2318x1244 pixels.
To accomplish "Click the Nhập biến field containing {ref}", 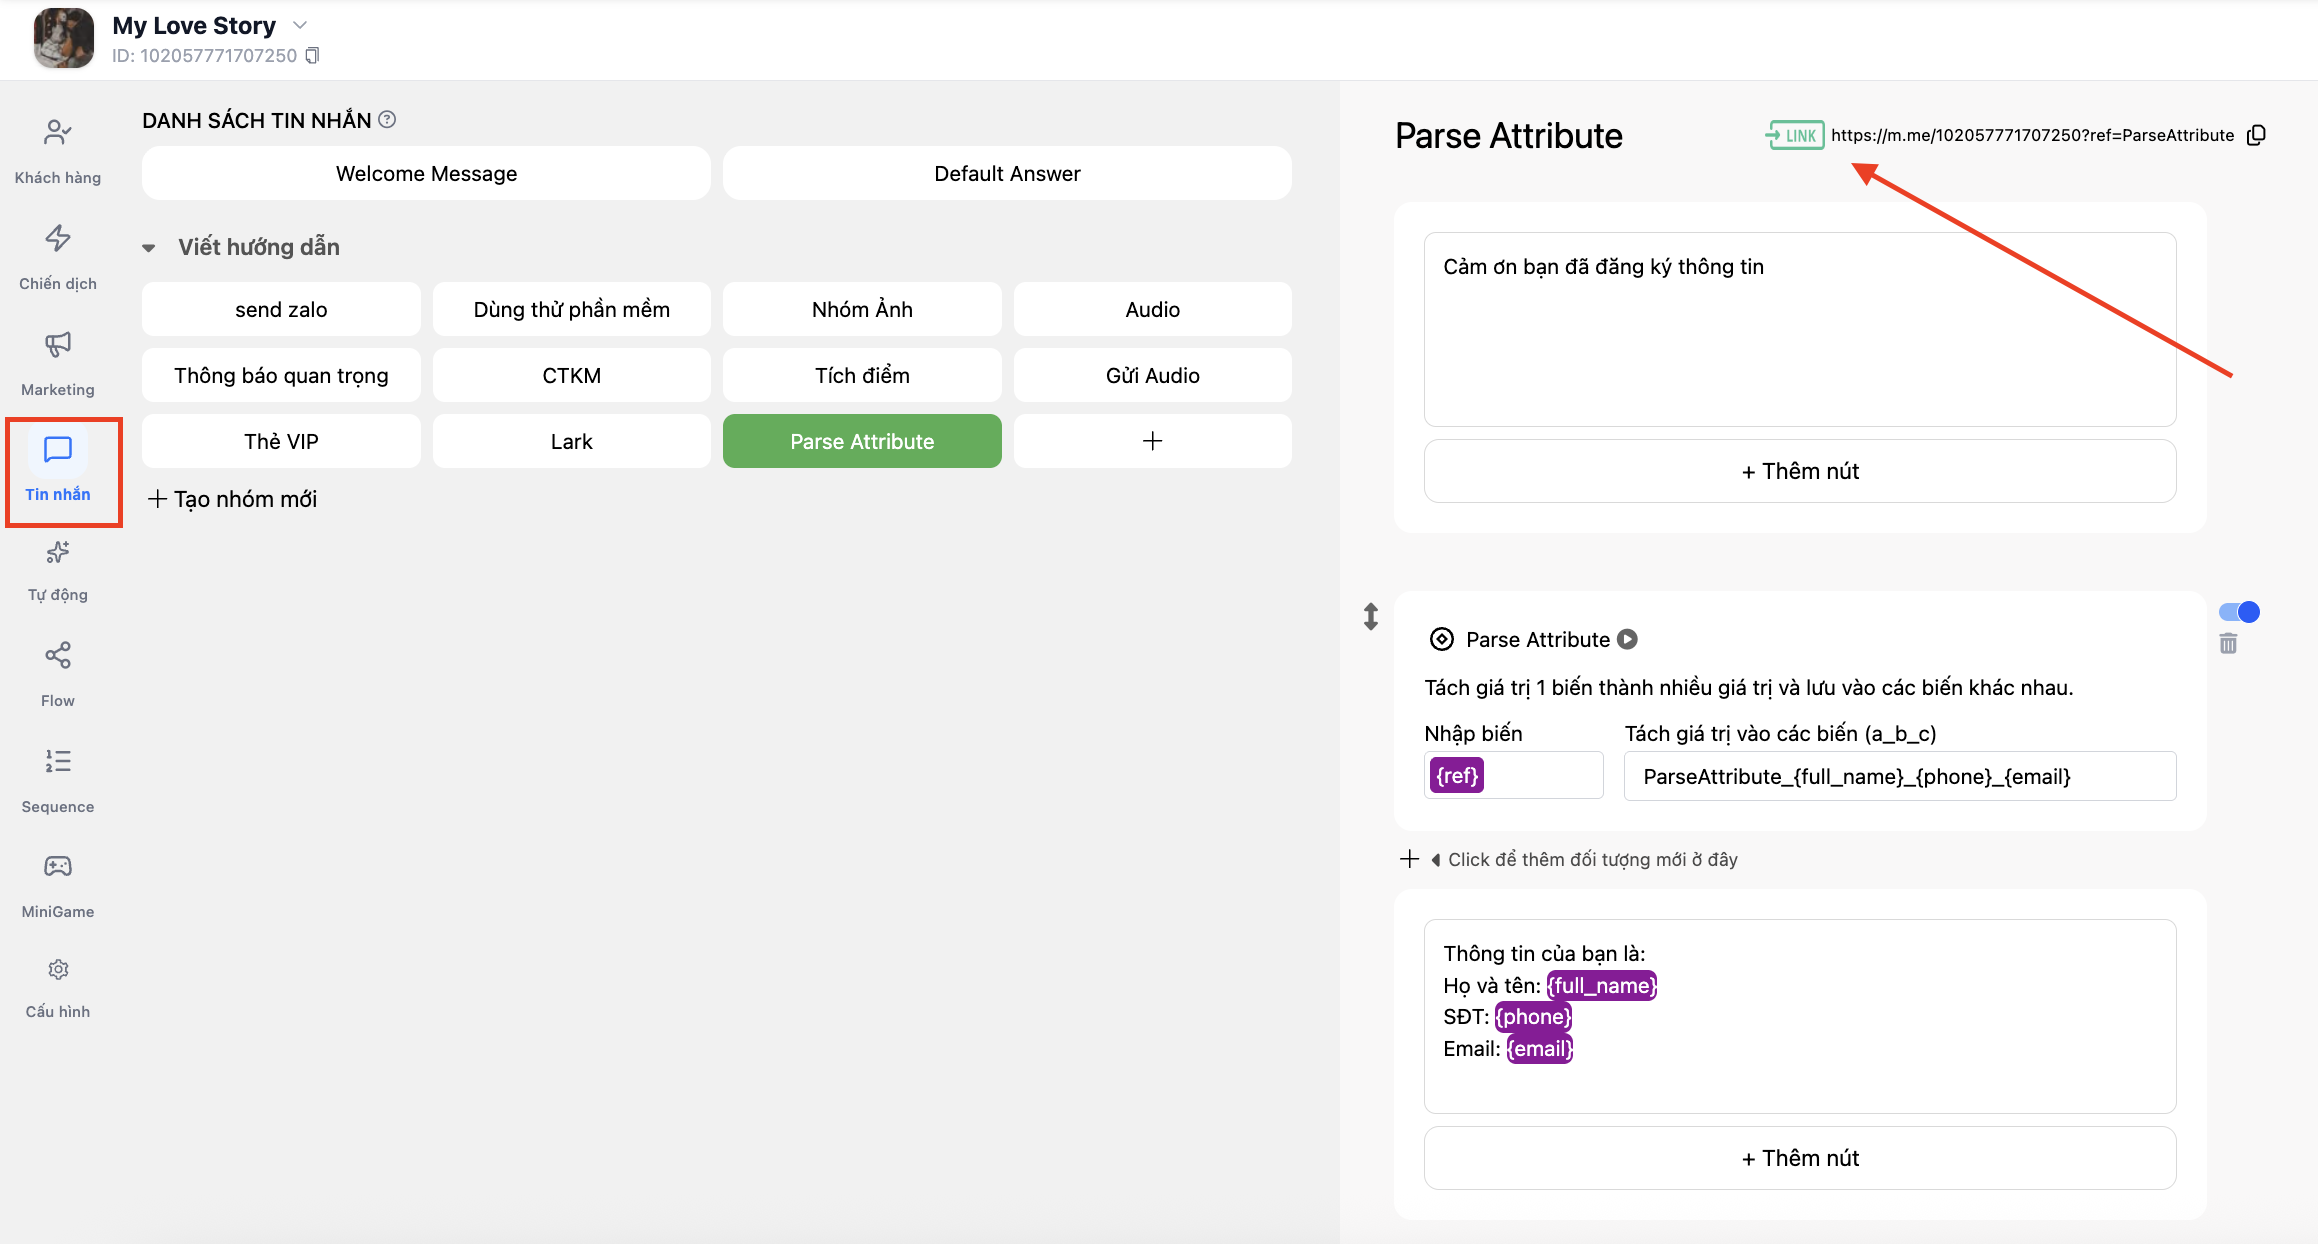I will point(1513,775).
